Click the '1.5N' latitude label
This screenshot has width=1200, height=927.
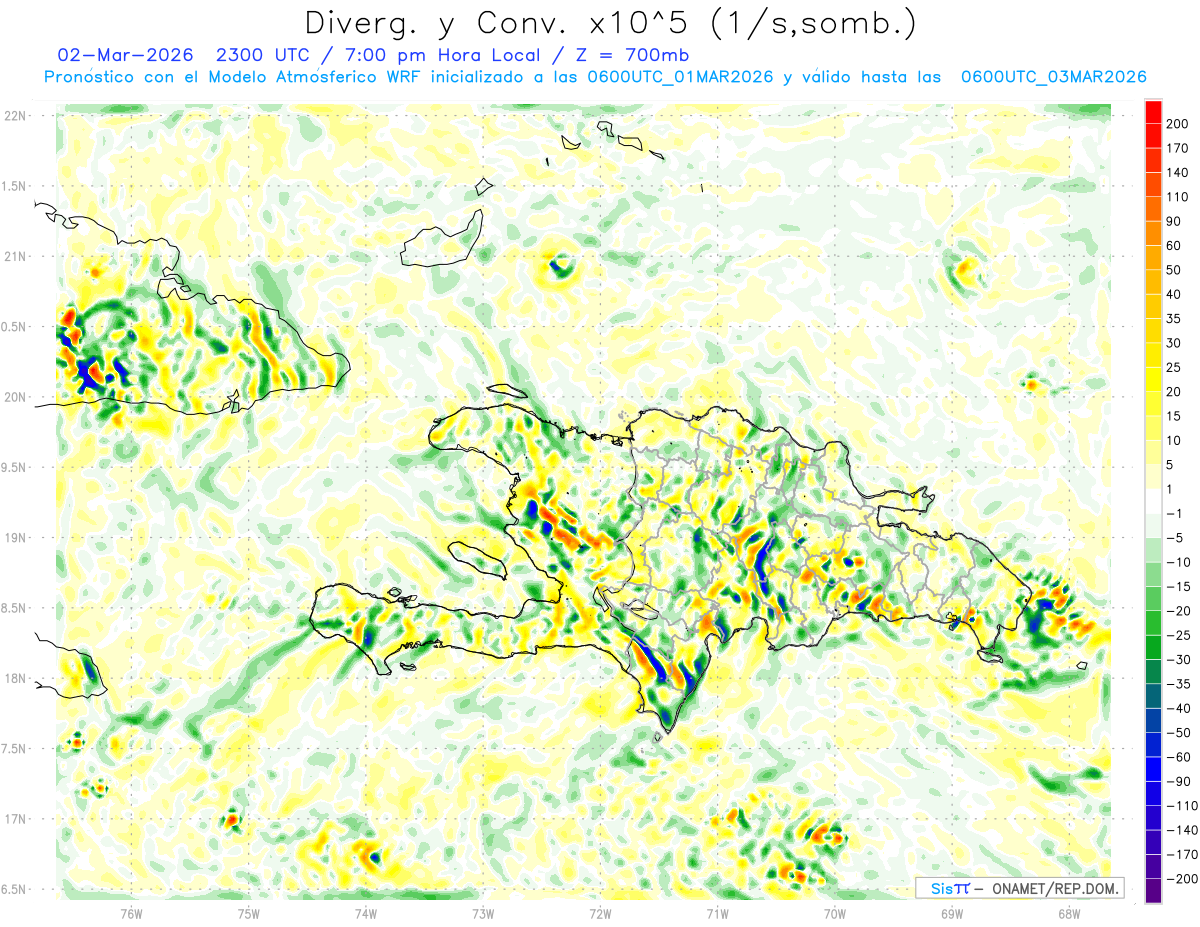click(x=14, y=186)
